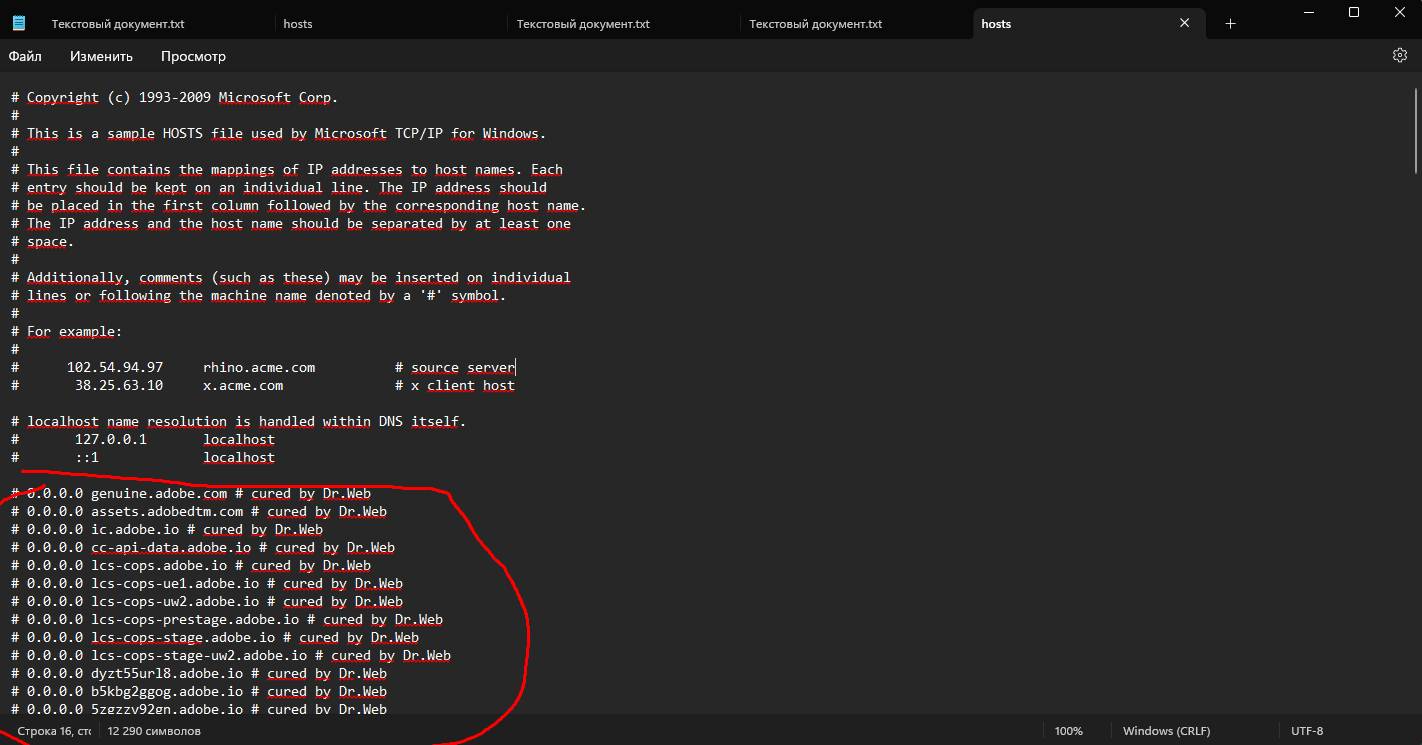
Task: Click the 'localhost name resolution is handled' line
Action: tap(238, 421)
